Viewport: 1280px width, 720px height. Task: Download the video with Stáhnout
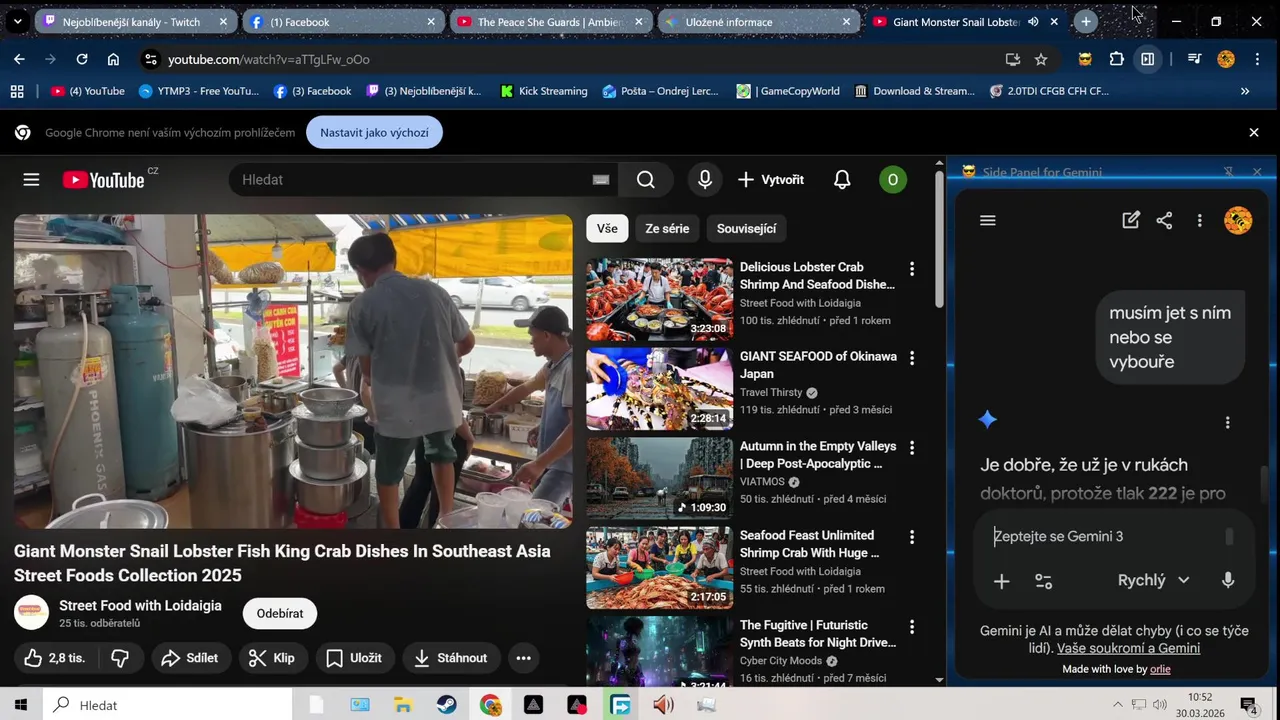452,658
